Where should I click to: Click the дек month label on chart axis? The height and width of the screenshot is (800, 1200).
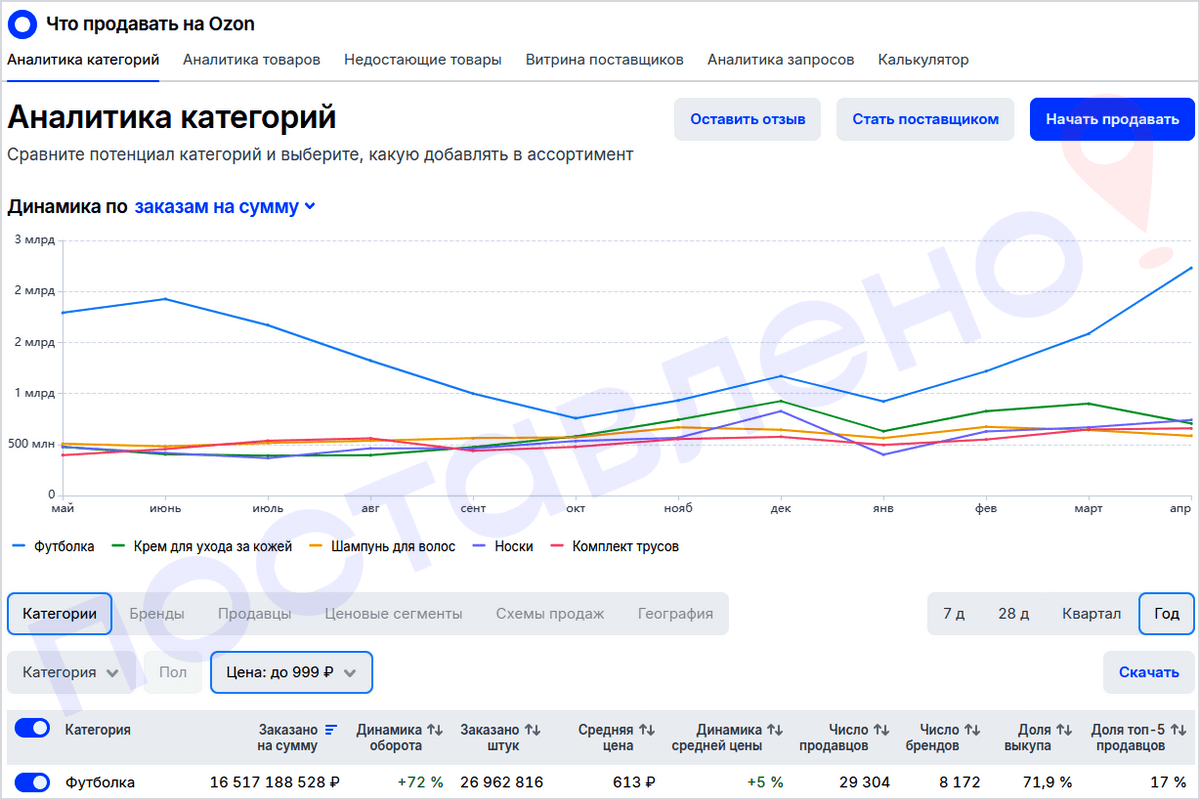781,509
